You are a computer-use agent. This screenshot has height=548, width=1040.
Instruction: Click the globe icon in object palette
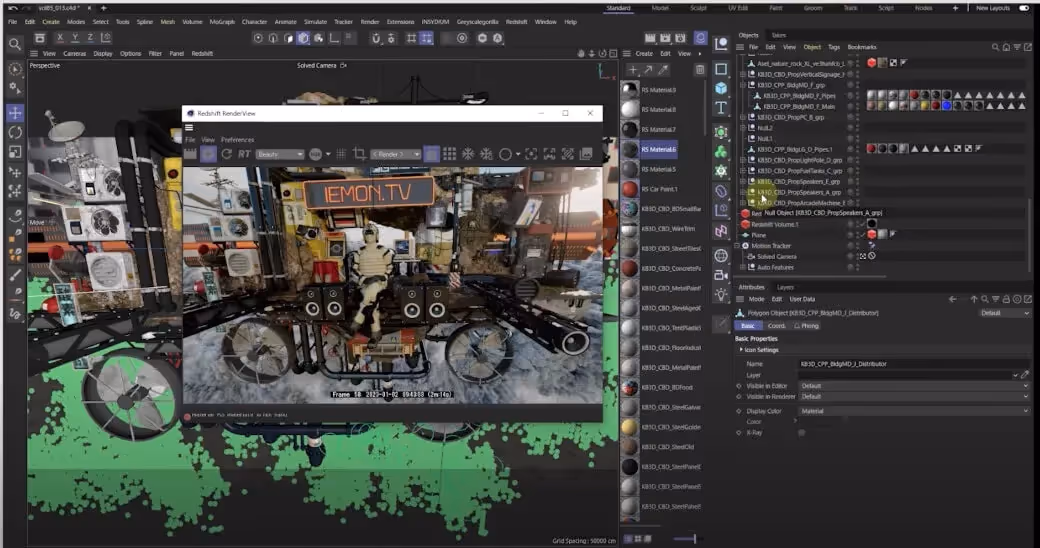[721, 255]
